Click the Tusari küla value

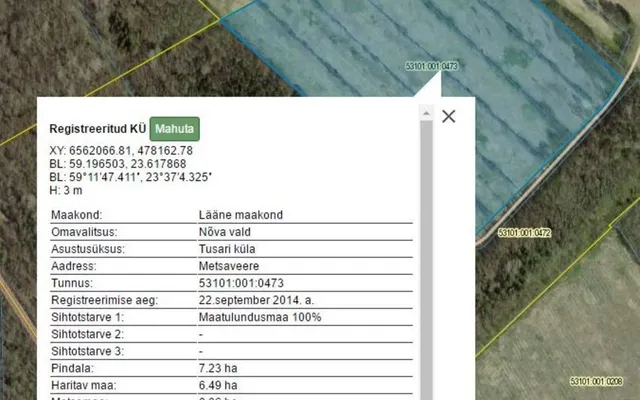(227, 249)
